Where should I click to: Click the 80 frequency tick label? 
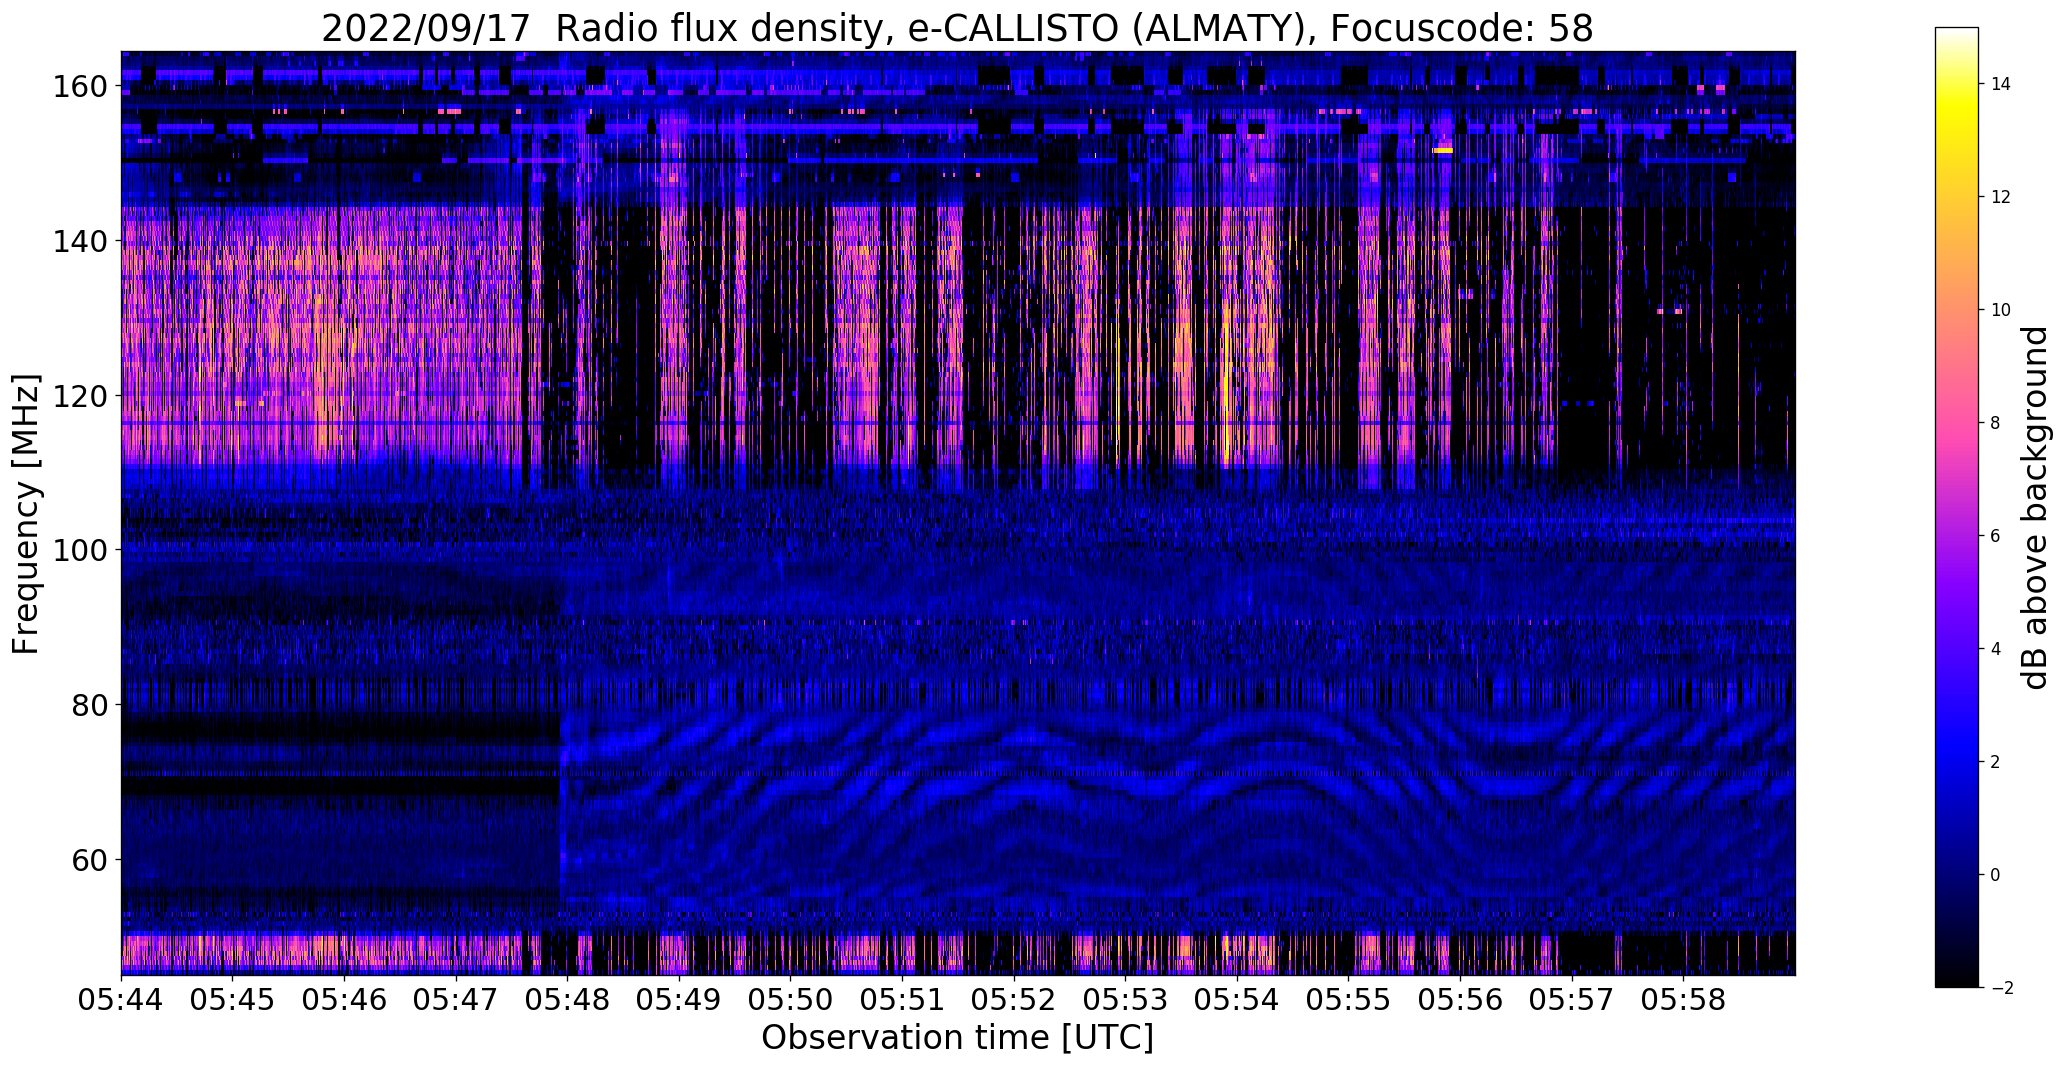(x=89, y=705)
